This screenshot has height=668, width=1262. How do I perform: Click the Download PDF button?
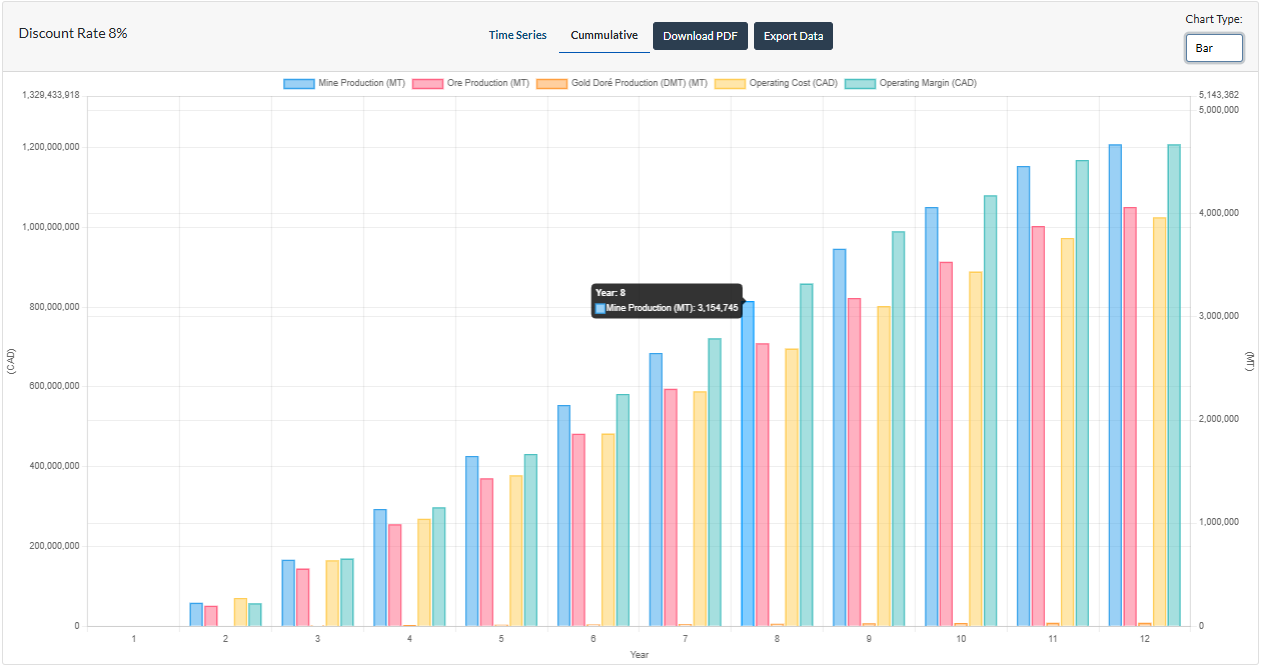pyautogui.click(x=700, y=36)
